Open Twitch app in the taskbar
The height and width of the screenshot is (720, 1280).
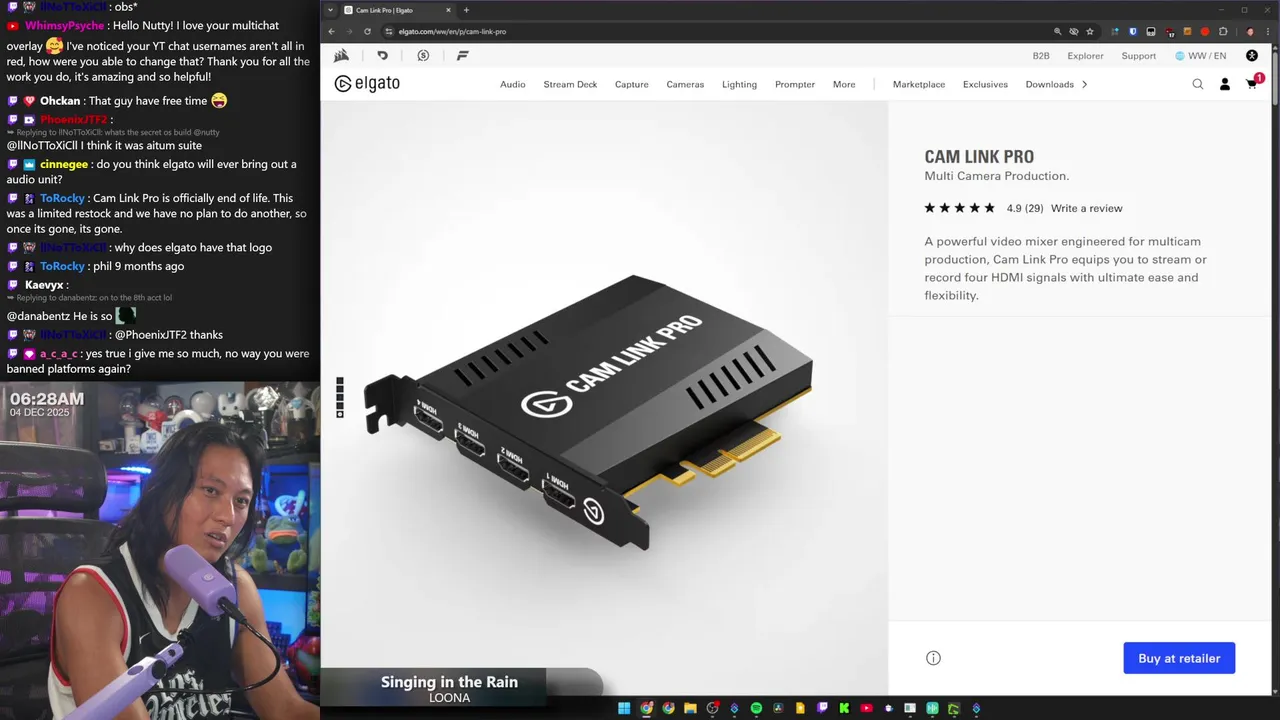click(822, 708)
